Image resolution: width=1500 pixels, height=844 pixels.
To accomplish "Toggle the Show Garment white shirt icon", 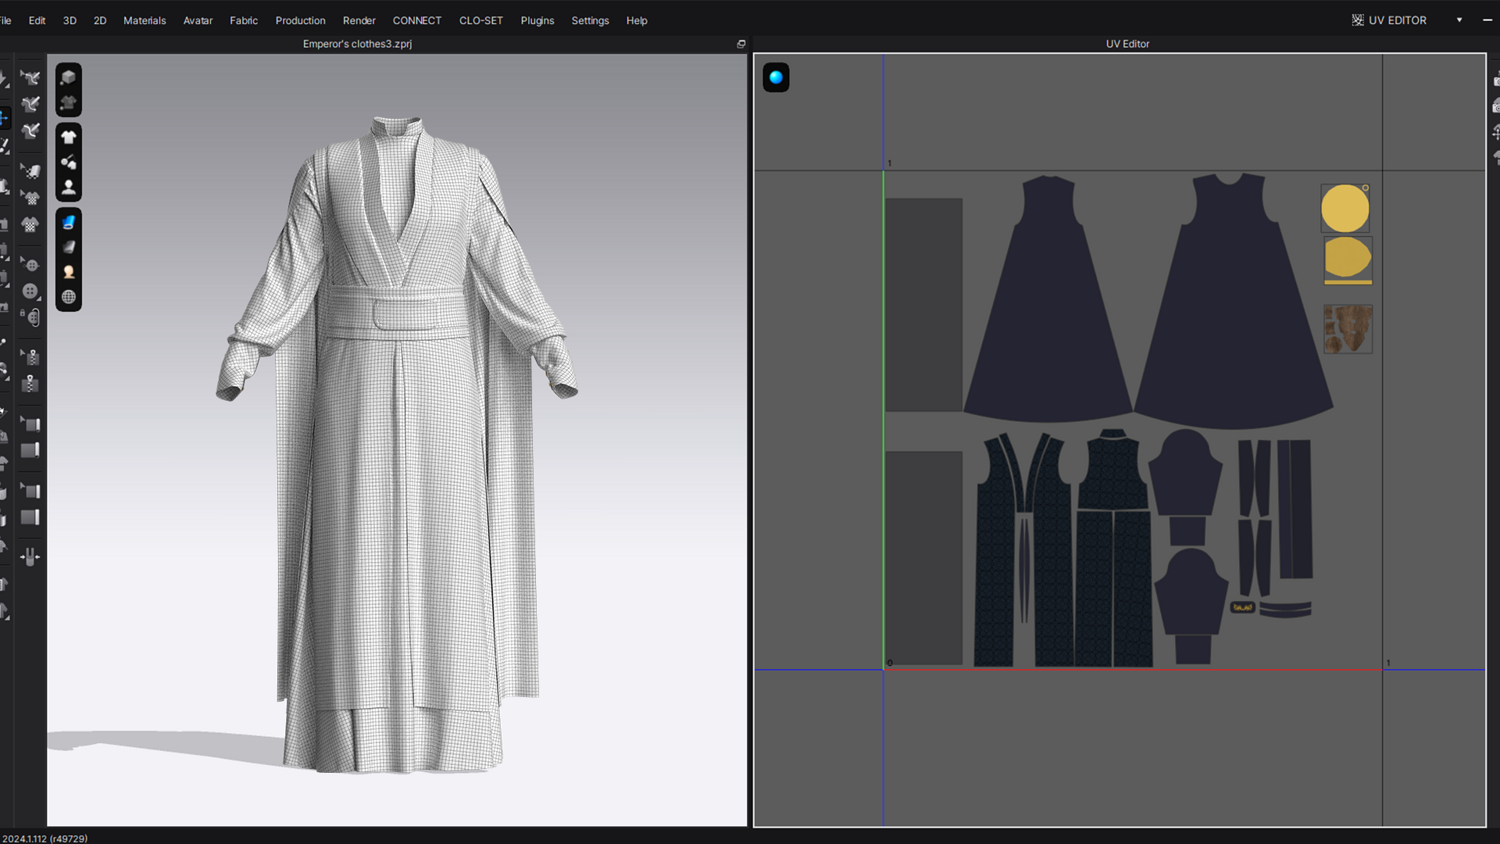I will (68, 137).
